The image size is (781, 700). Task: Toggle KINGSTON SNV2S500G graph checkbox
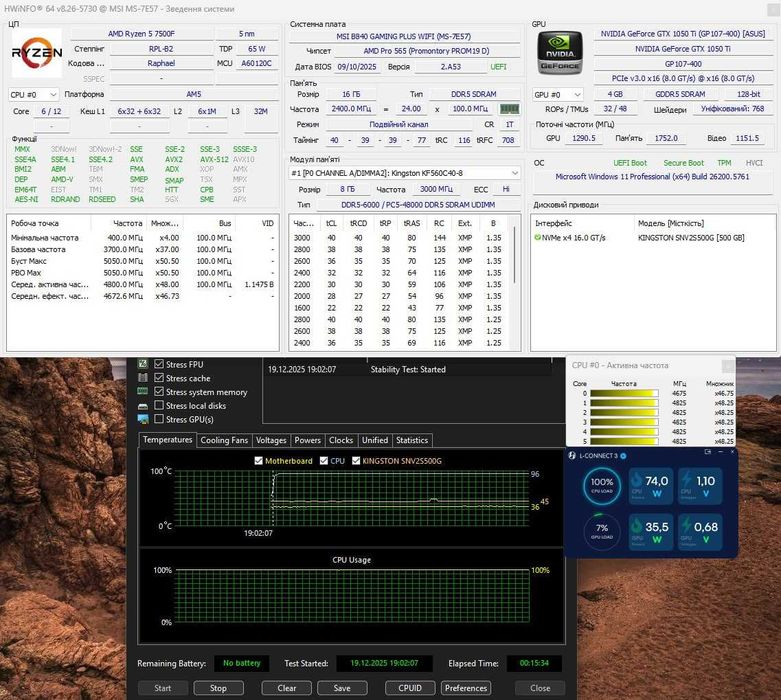coord(356,461)
